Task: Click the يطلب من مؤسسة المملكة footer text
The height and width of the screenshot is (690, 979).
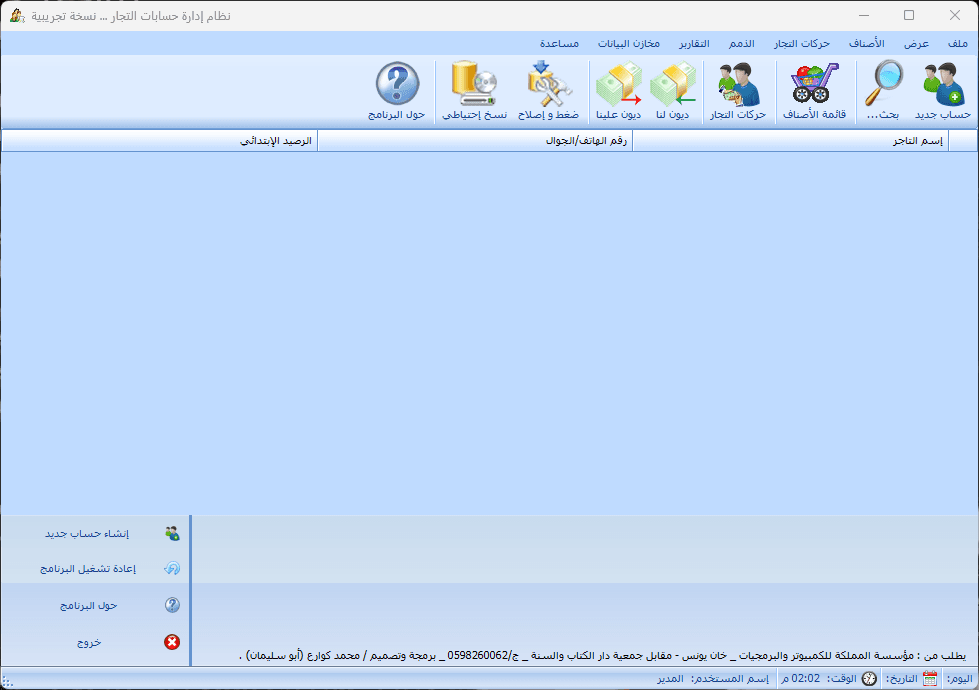Action: tap(603, 656)
